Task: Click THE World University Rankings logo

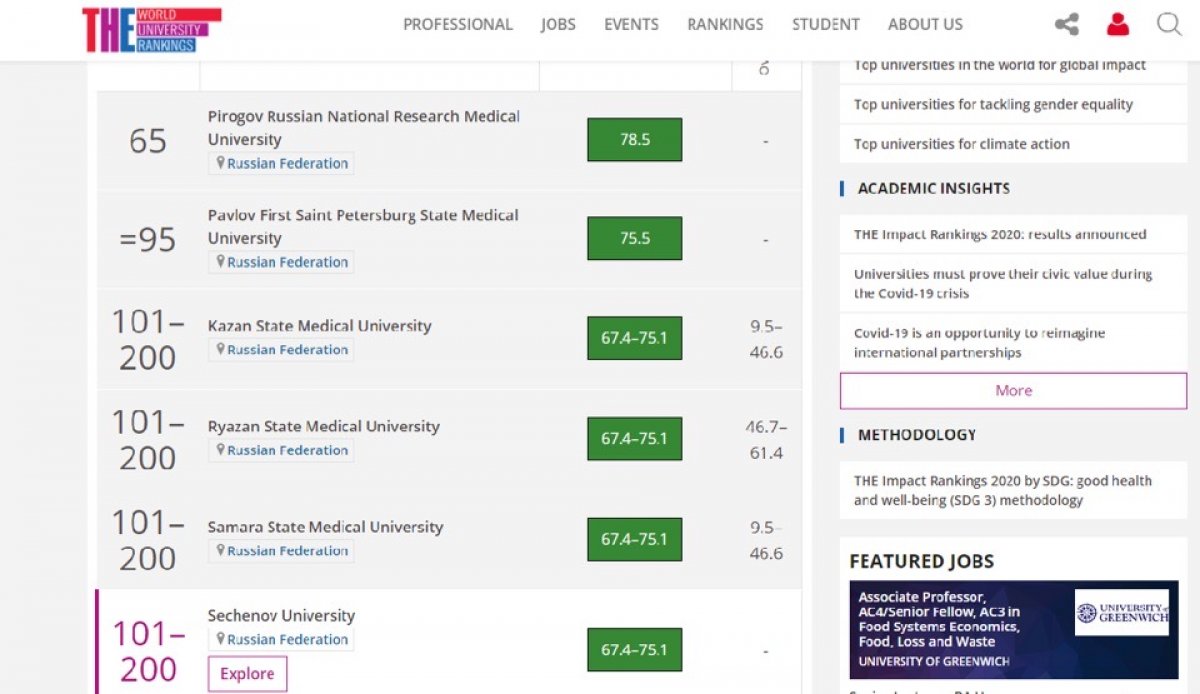Action: click(x=151, y=29)
